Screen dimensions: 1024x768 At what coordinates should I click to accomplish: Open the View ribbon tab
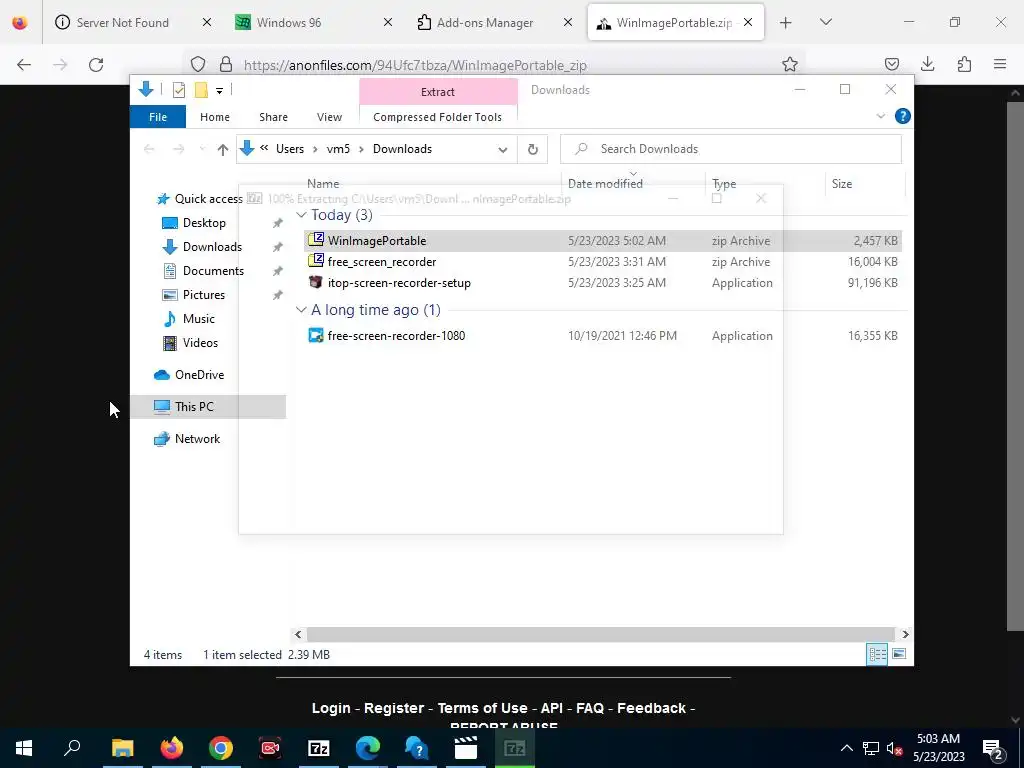click(329, 117)
